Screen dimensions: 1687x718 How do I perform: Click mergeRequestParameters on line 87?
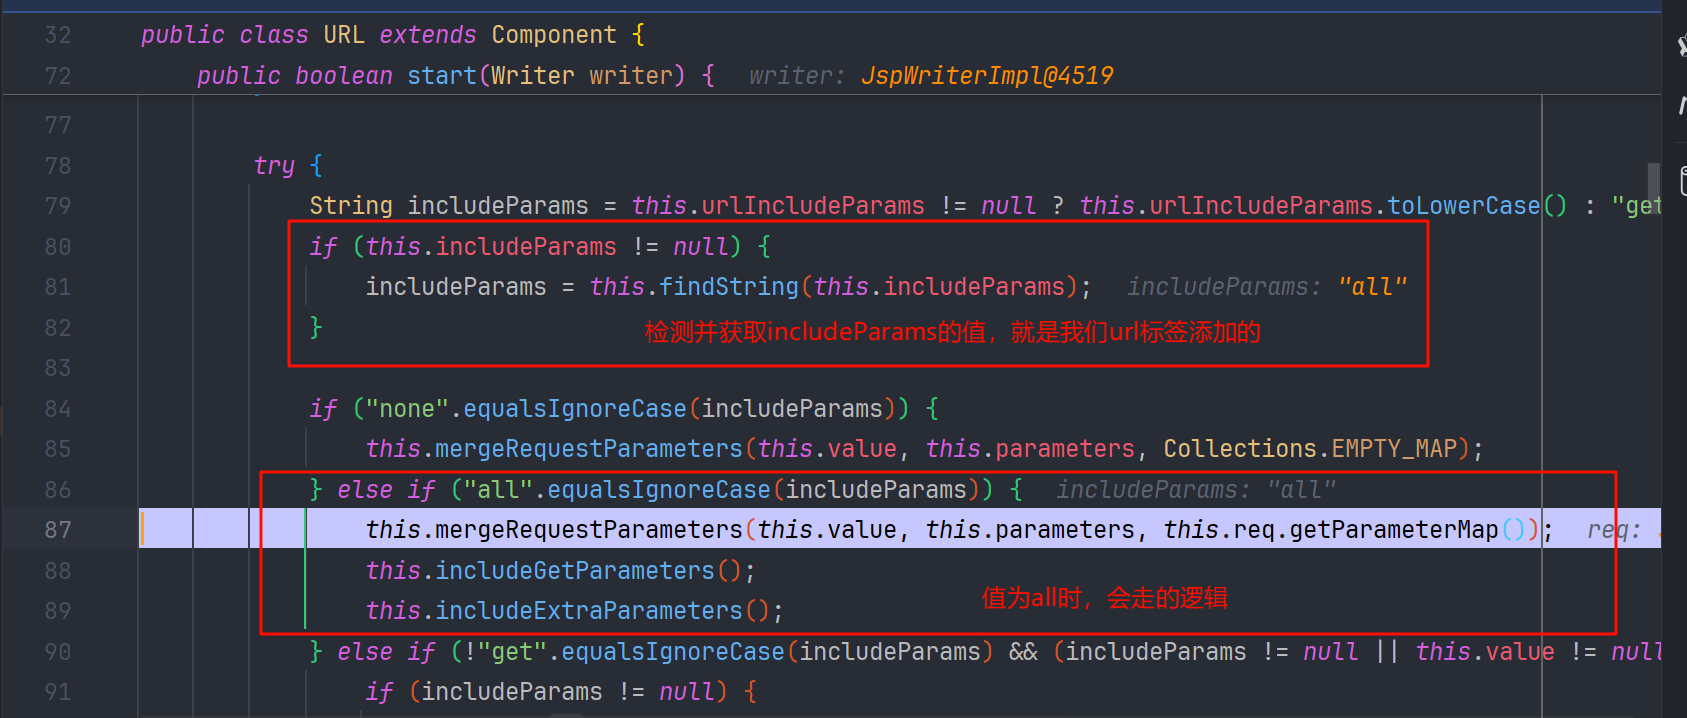point(589,530)
